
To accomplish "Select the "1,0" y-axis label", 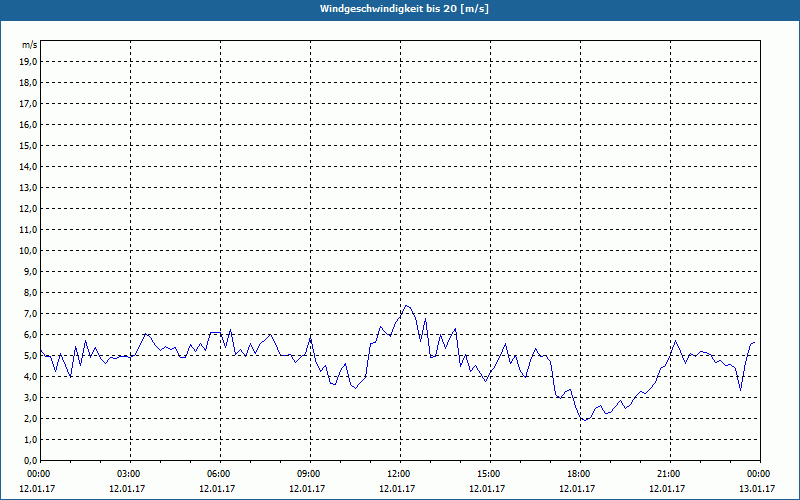I will [31, 440].
